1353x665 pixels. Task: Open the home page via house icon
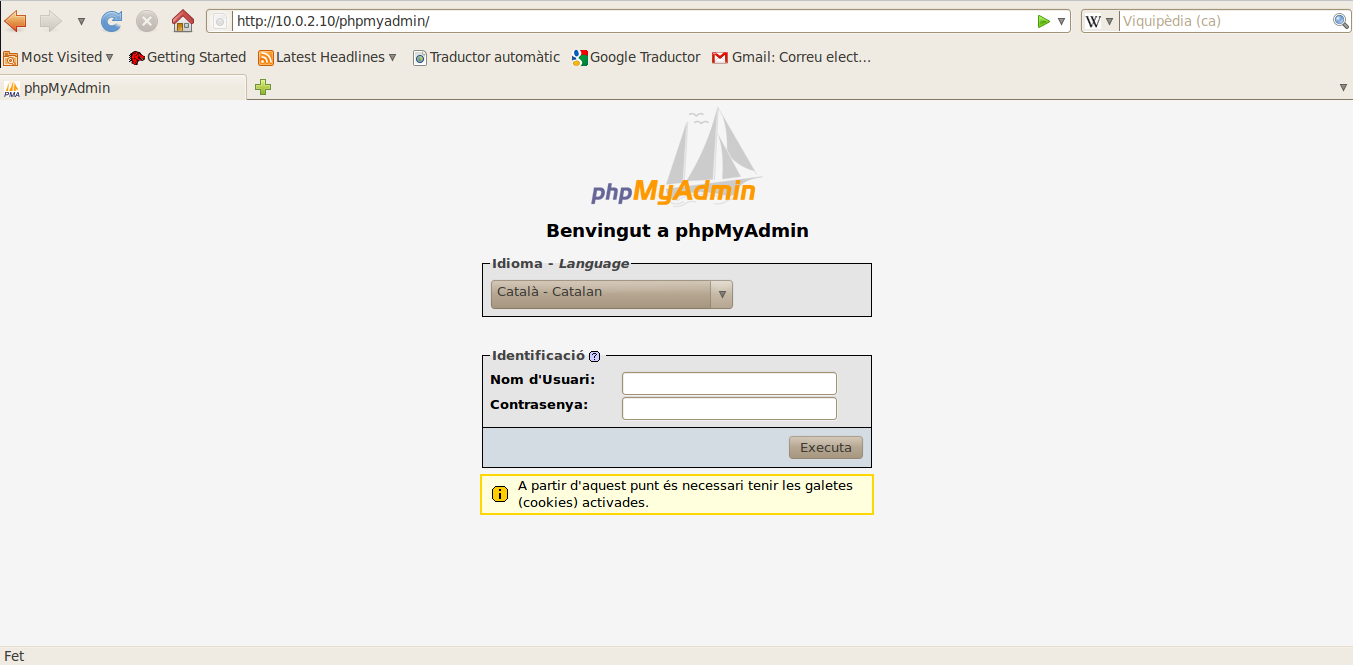182,21
